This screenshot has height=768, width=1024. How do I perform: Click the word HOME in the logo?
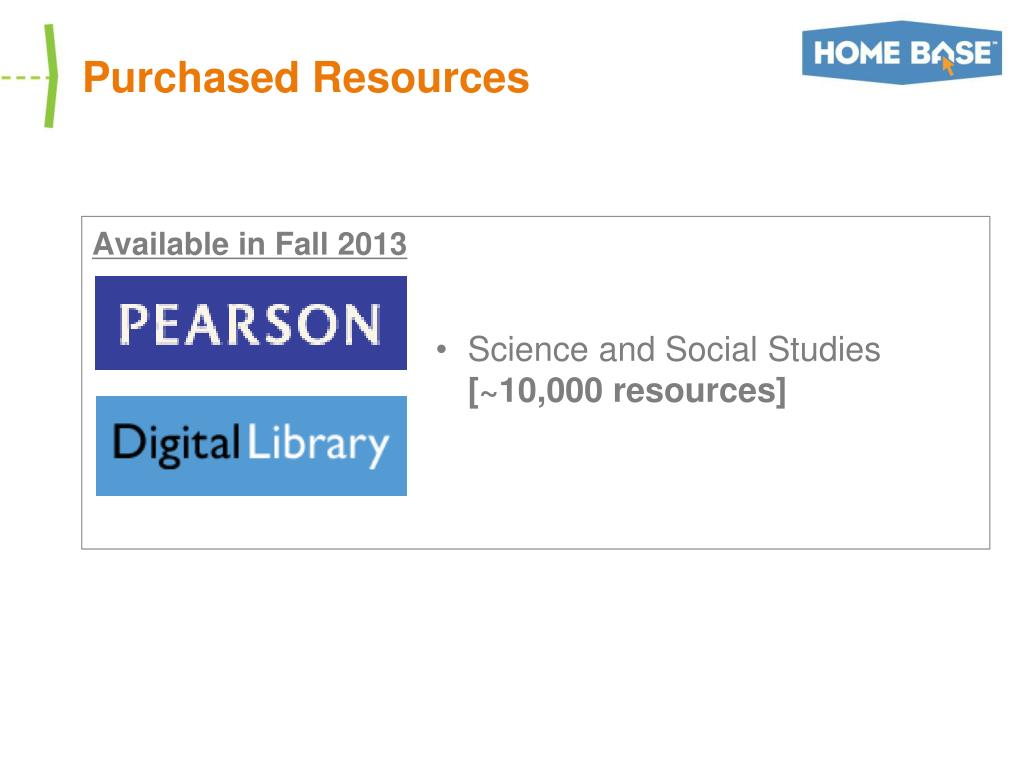click(857, 53)
